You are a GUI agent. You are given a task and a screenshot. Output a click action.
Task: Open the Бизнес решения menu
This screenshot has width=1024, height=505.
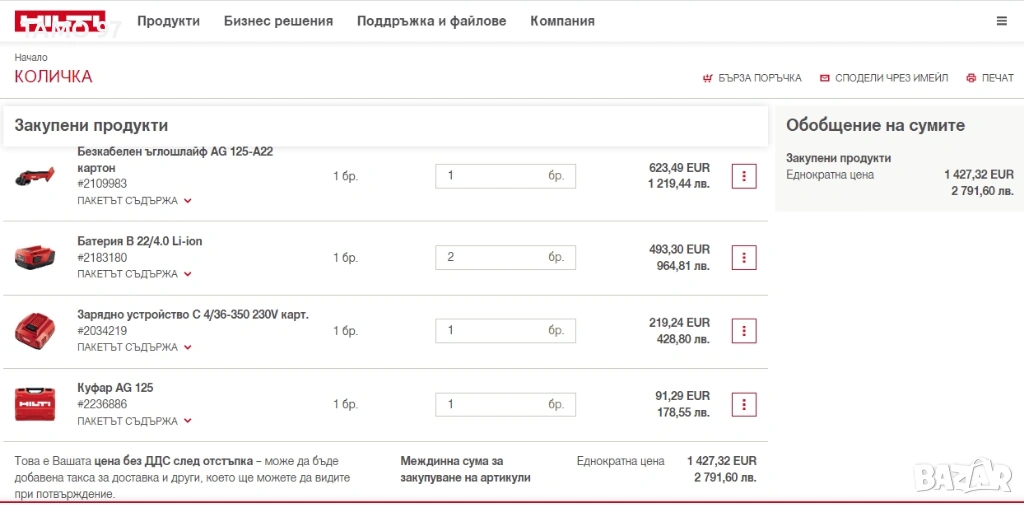[x=278, y=21]
